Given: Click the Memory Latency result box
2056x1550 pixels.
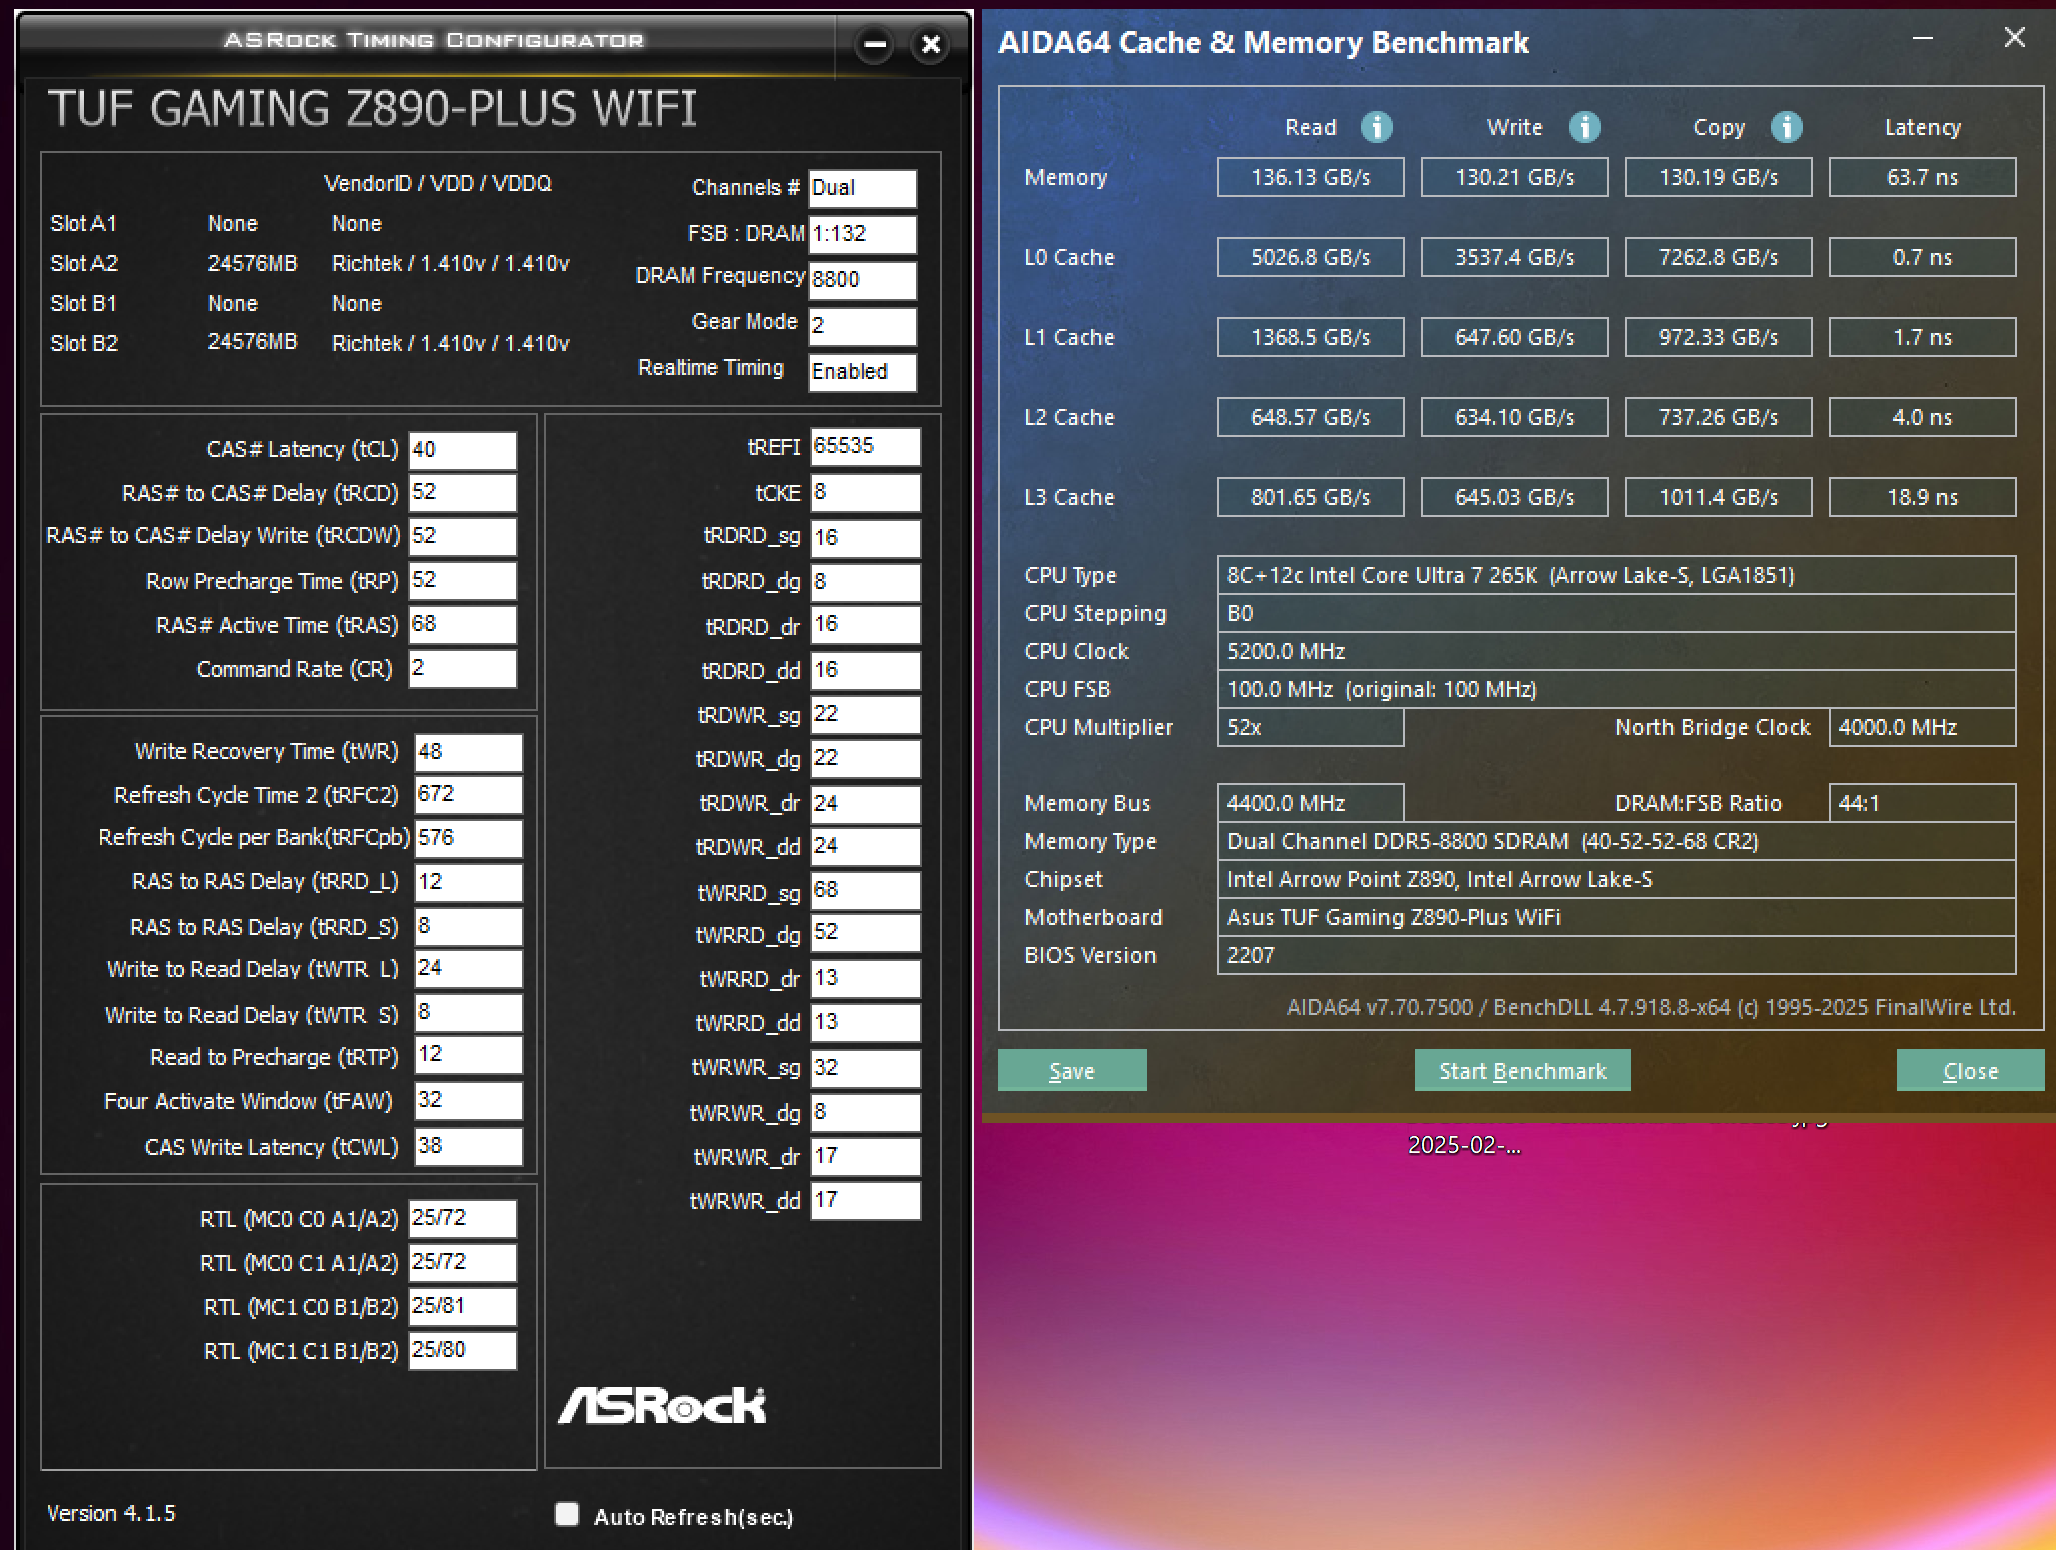Looking at the screenshot, I should tap(1921, 177).
